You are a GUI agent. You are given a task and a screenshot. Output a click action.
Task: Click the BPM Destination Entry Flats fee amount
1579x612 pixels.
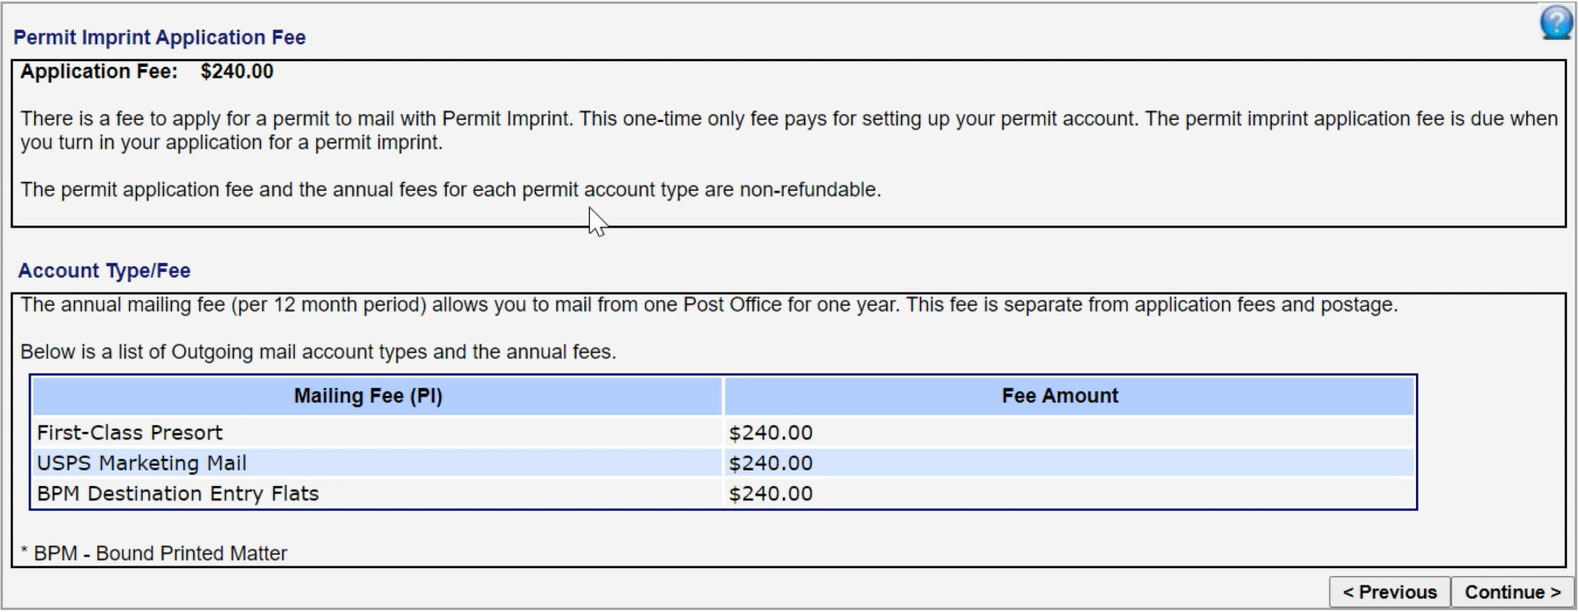pyautogui.click(x=771, y=493)
